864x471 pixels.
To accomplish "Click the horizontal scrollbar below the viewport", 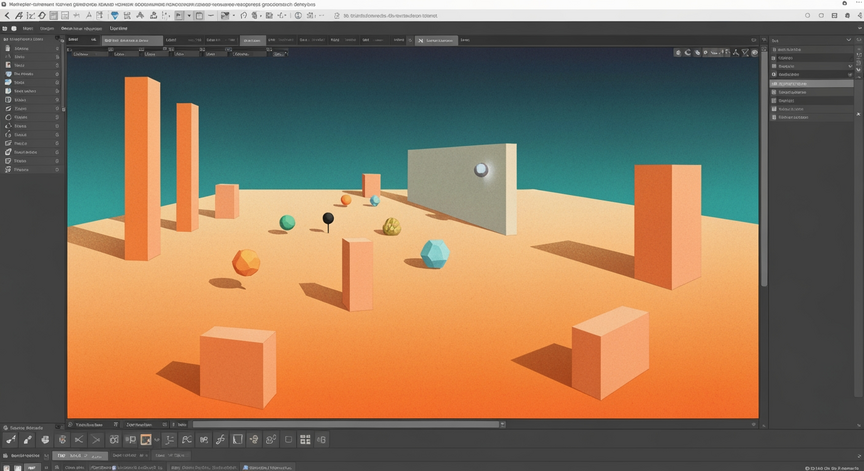I will [x=345, y=424].
